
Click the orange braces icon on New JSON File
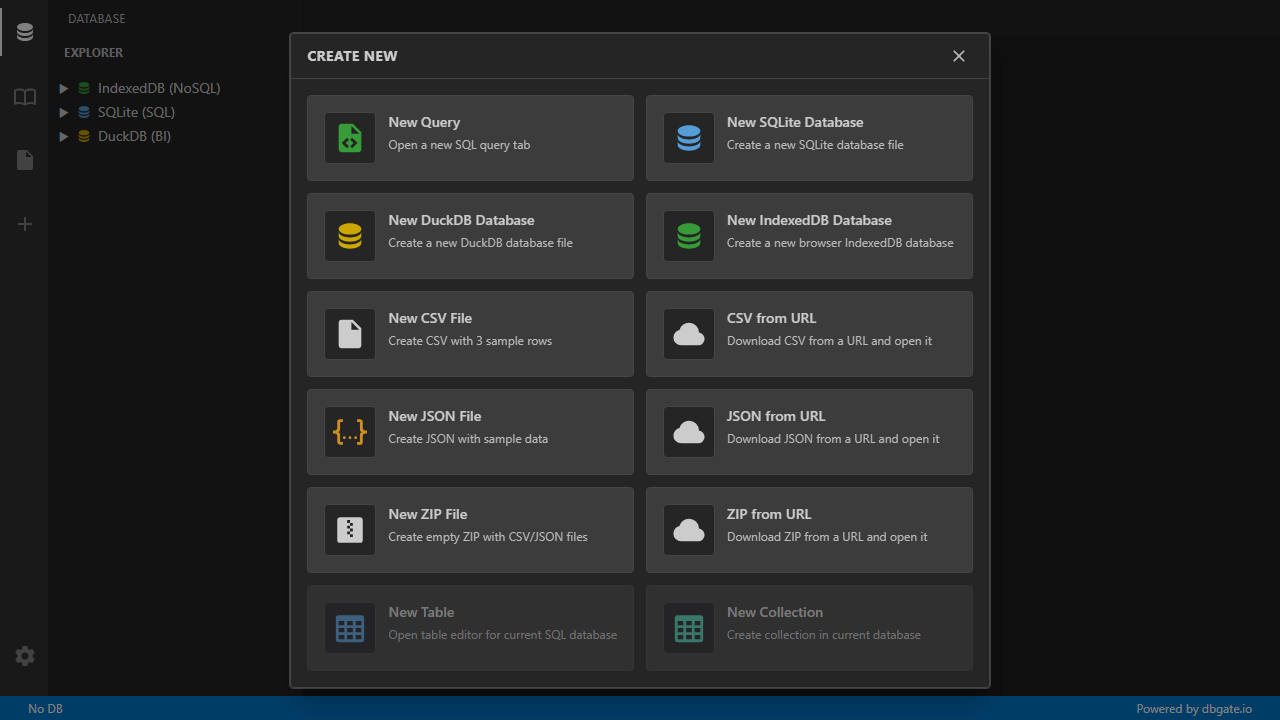pyautogui.click(x=349, y=432)
